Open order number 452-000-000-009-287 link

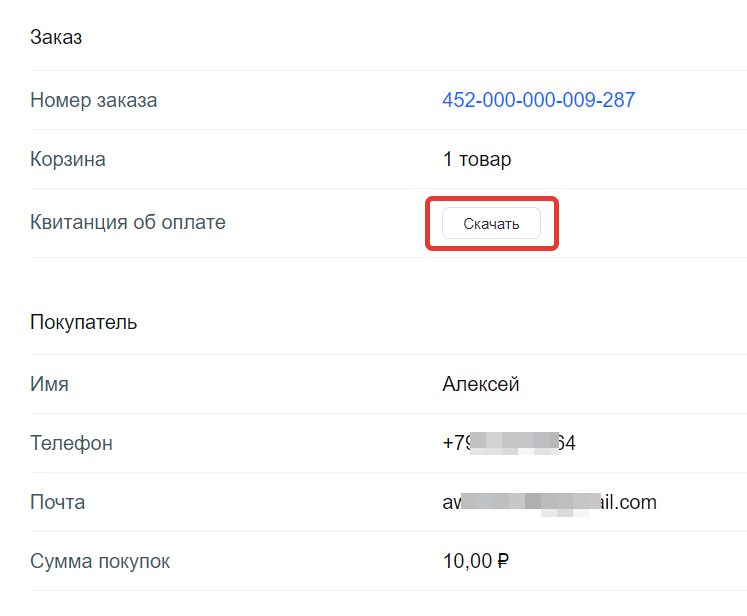[x=538, y=100]
